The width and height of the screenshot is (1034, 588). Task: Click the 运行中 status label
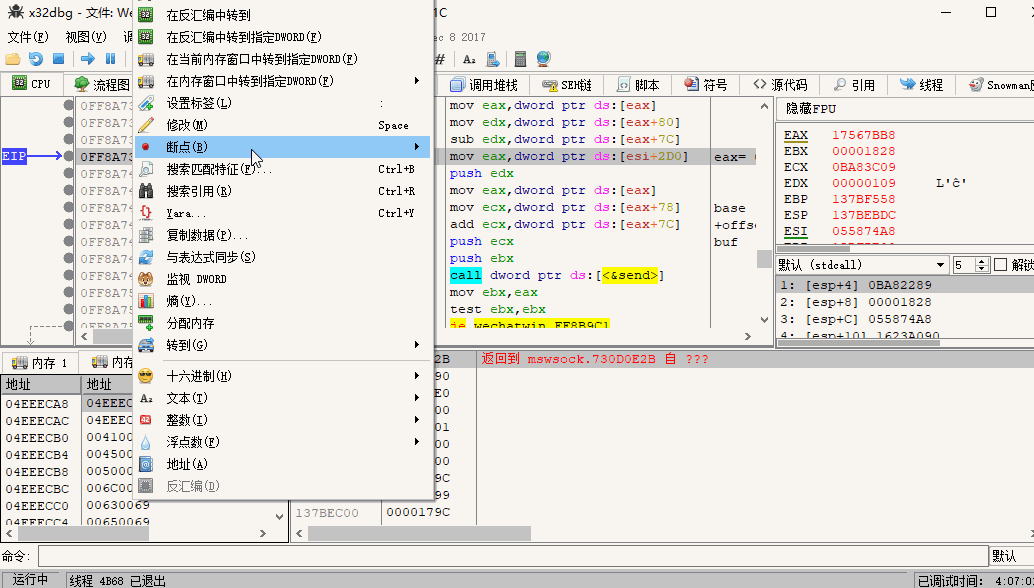click(x=30, y=579)
